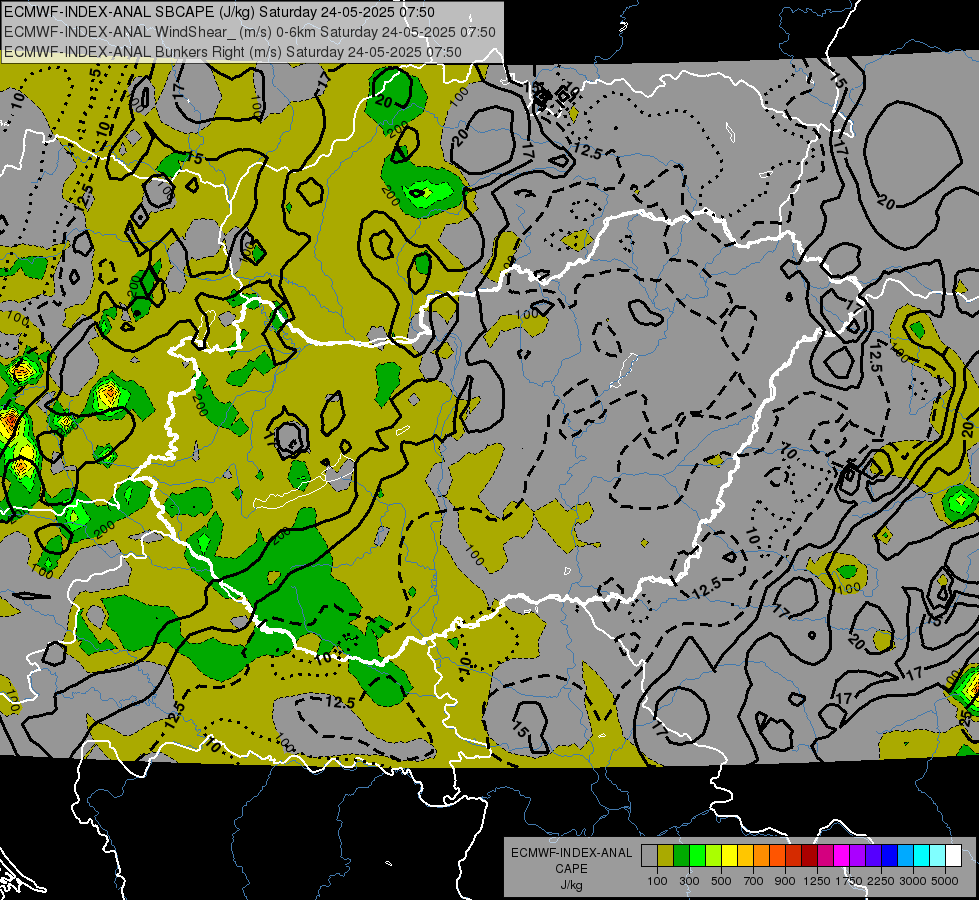
Task: Click the CAPE label in the legend
Action: click(571, 869)
